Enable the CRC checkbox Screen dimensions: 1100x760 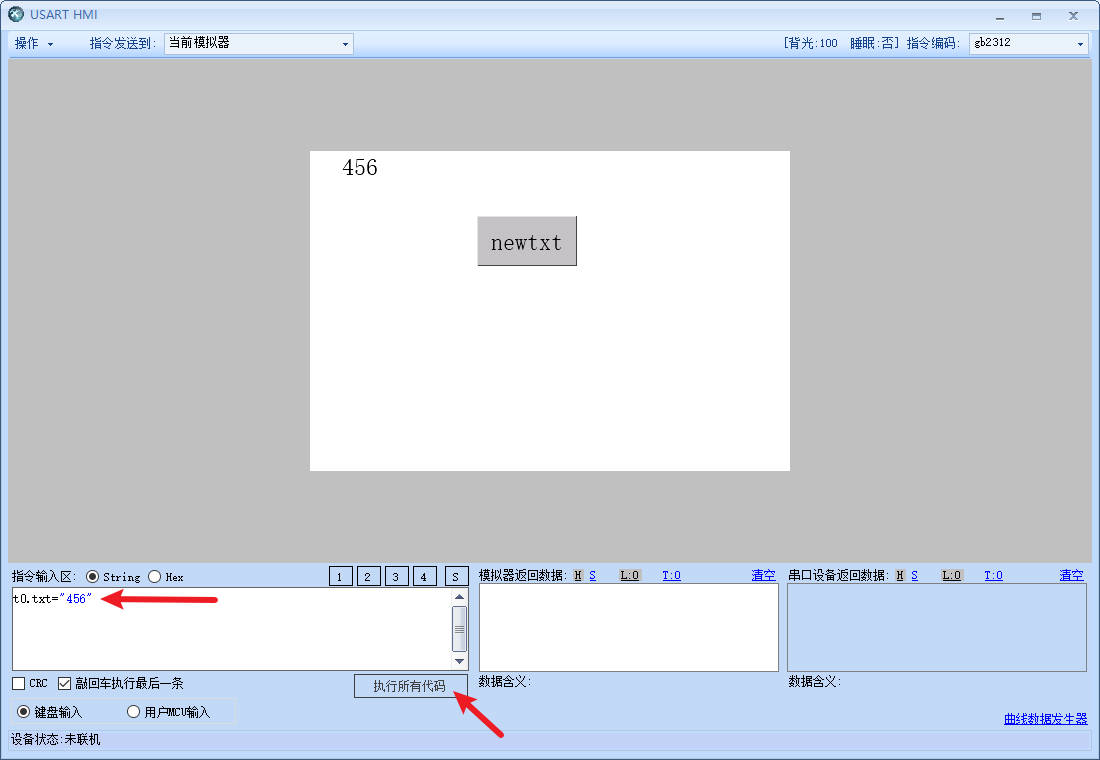pyautogui.click(x=19, y=684)
